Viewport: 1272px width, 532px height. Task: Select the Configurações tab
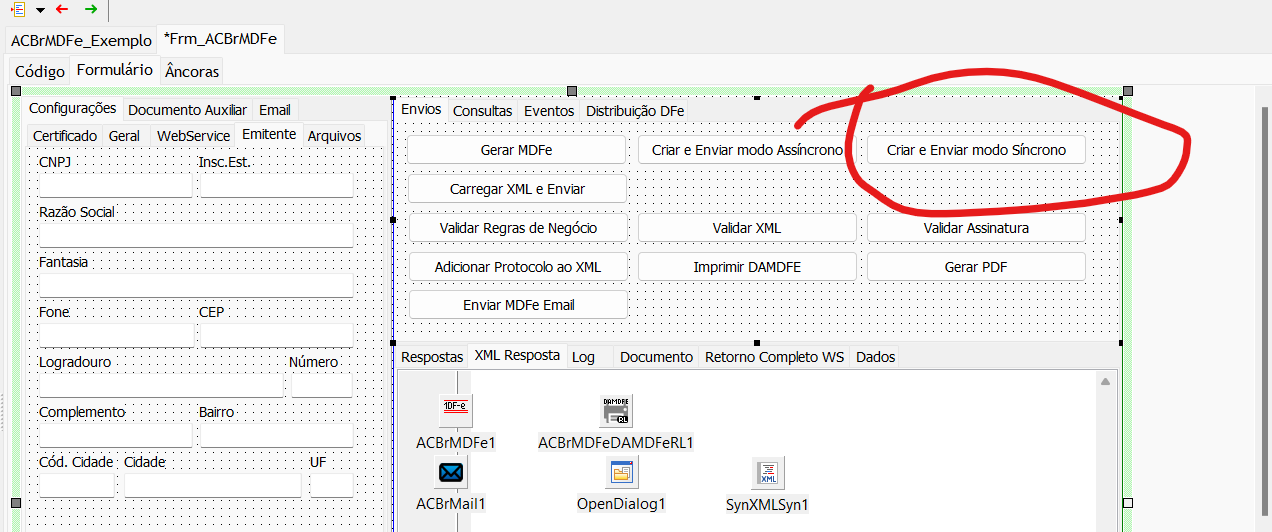[x=72, y=109]
